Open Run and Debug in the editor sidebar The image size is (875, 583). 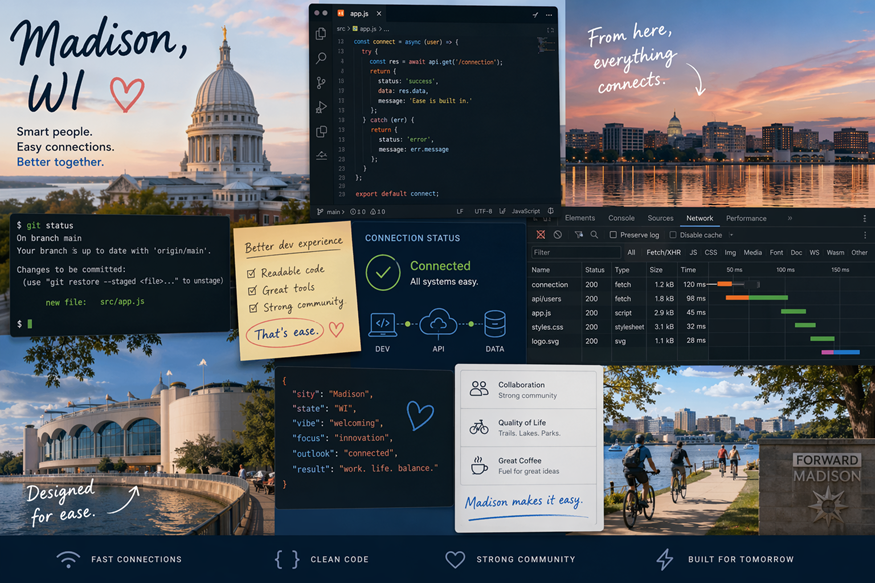321,107
